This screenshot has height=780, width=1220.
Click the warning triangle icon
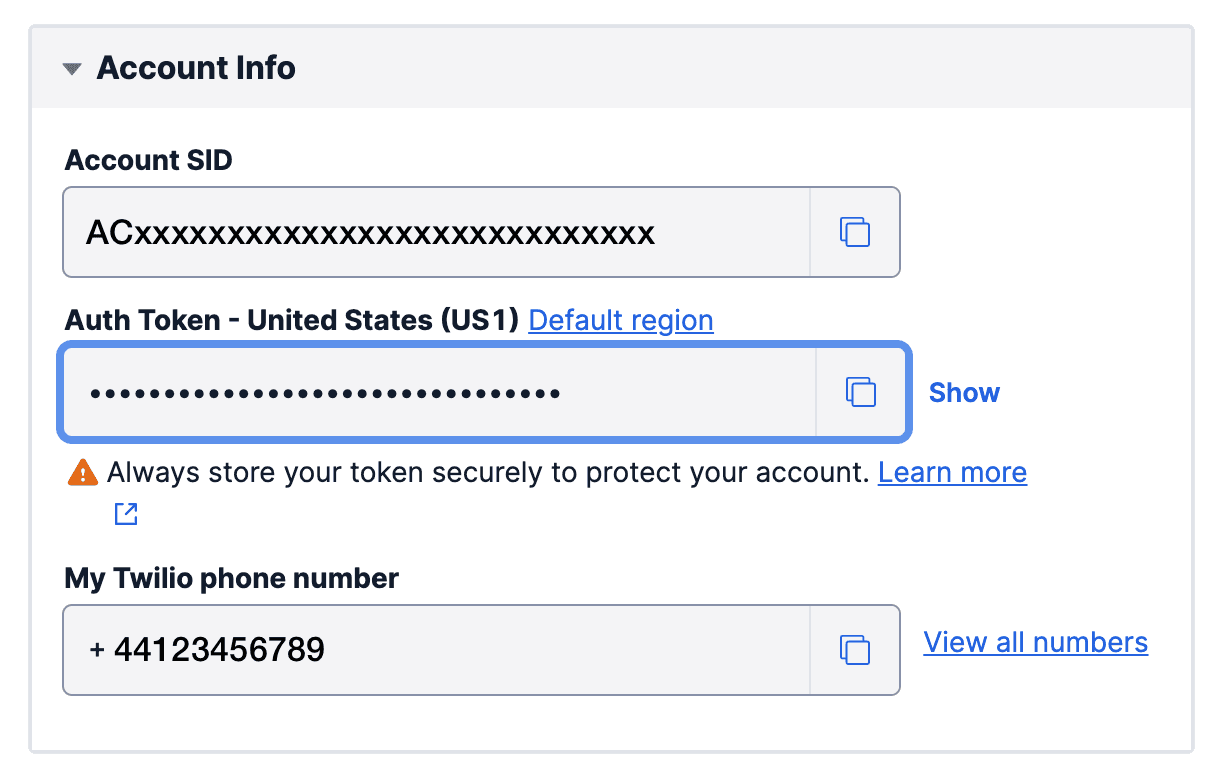click(83, 471)
